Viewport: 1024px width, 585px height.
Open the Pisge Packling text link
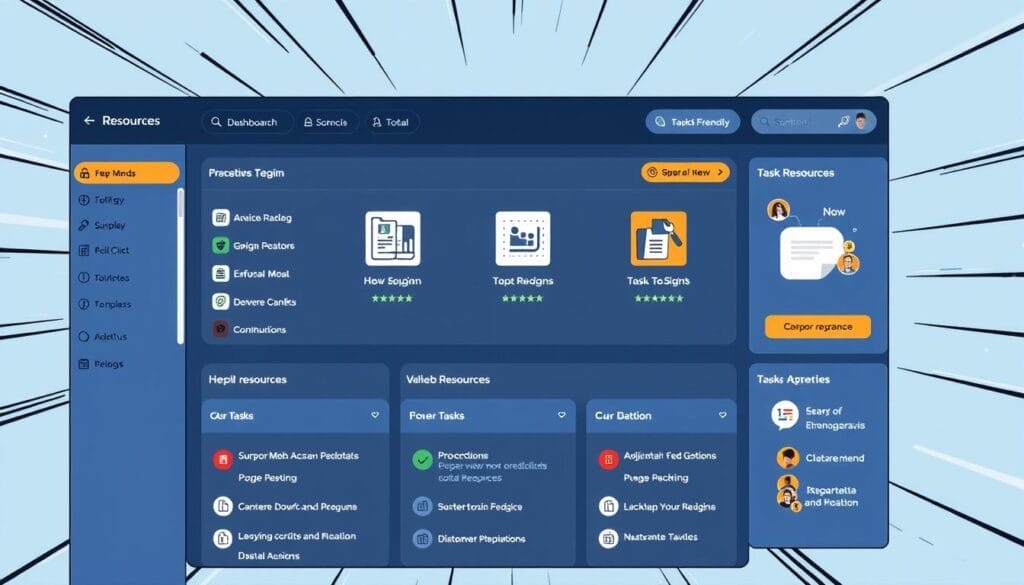click(x=656, y=478)
